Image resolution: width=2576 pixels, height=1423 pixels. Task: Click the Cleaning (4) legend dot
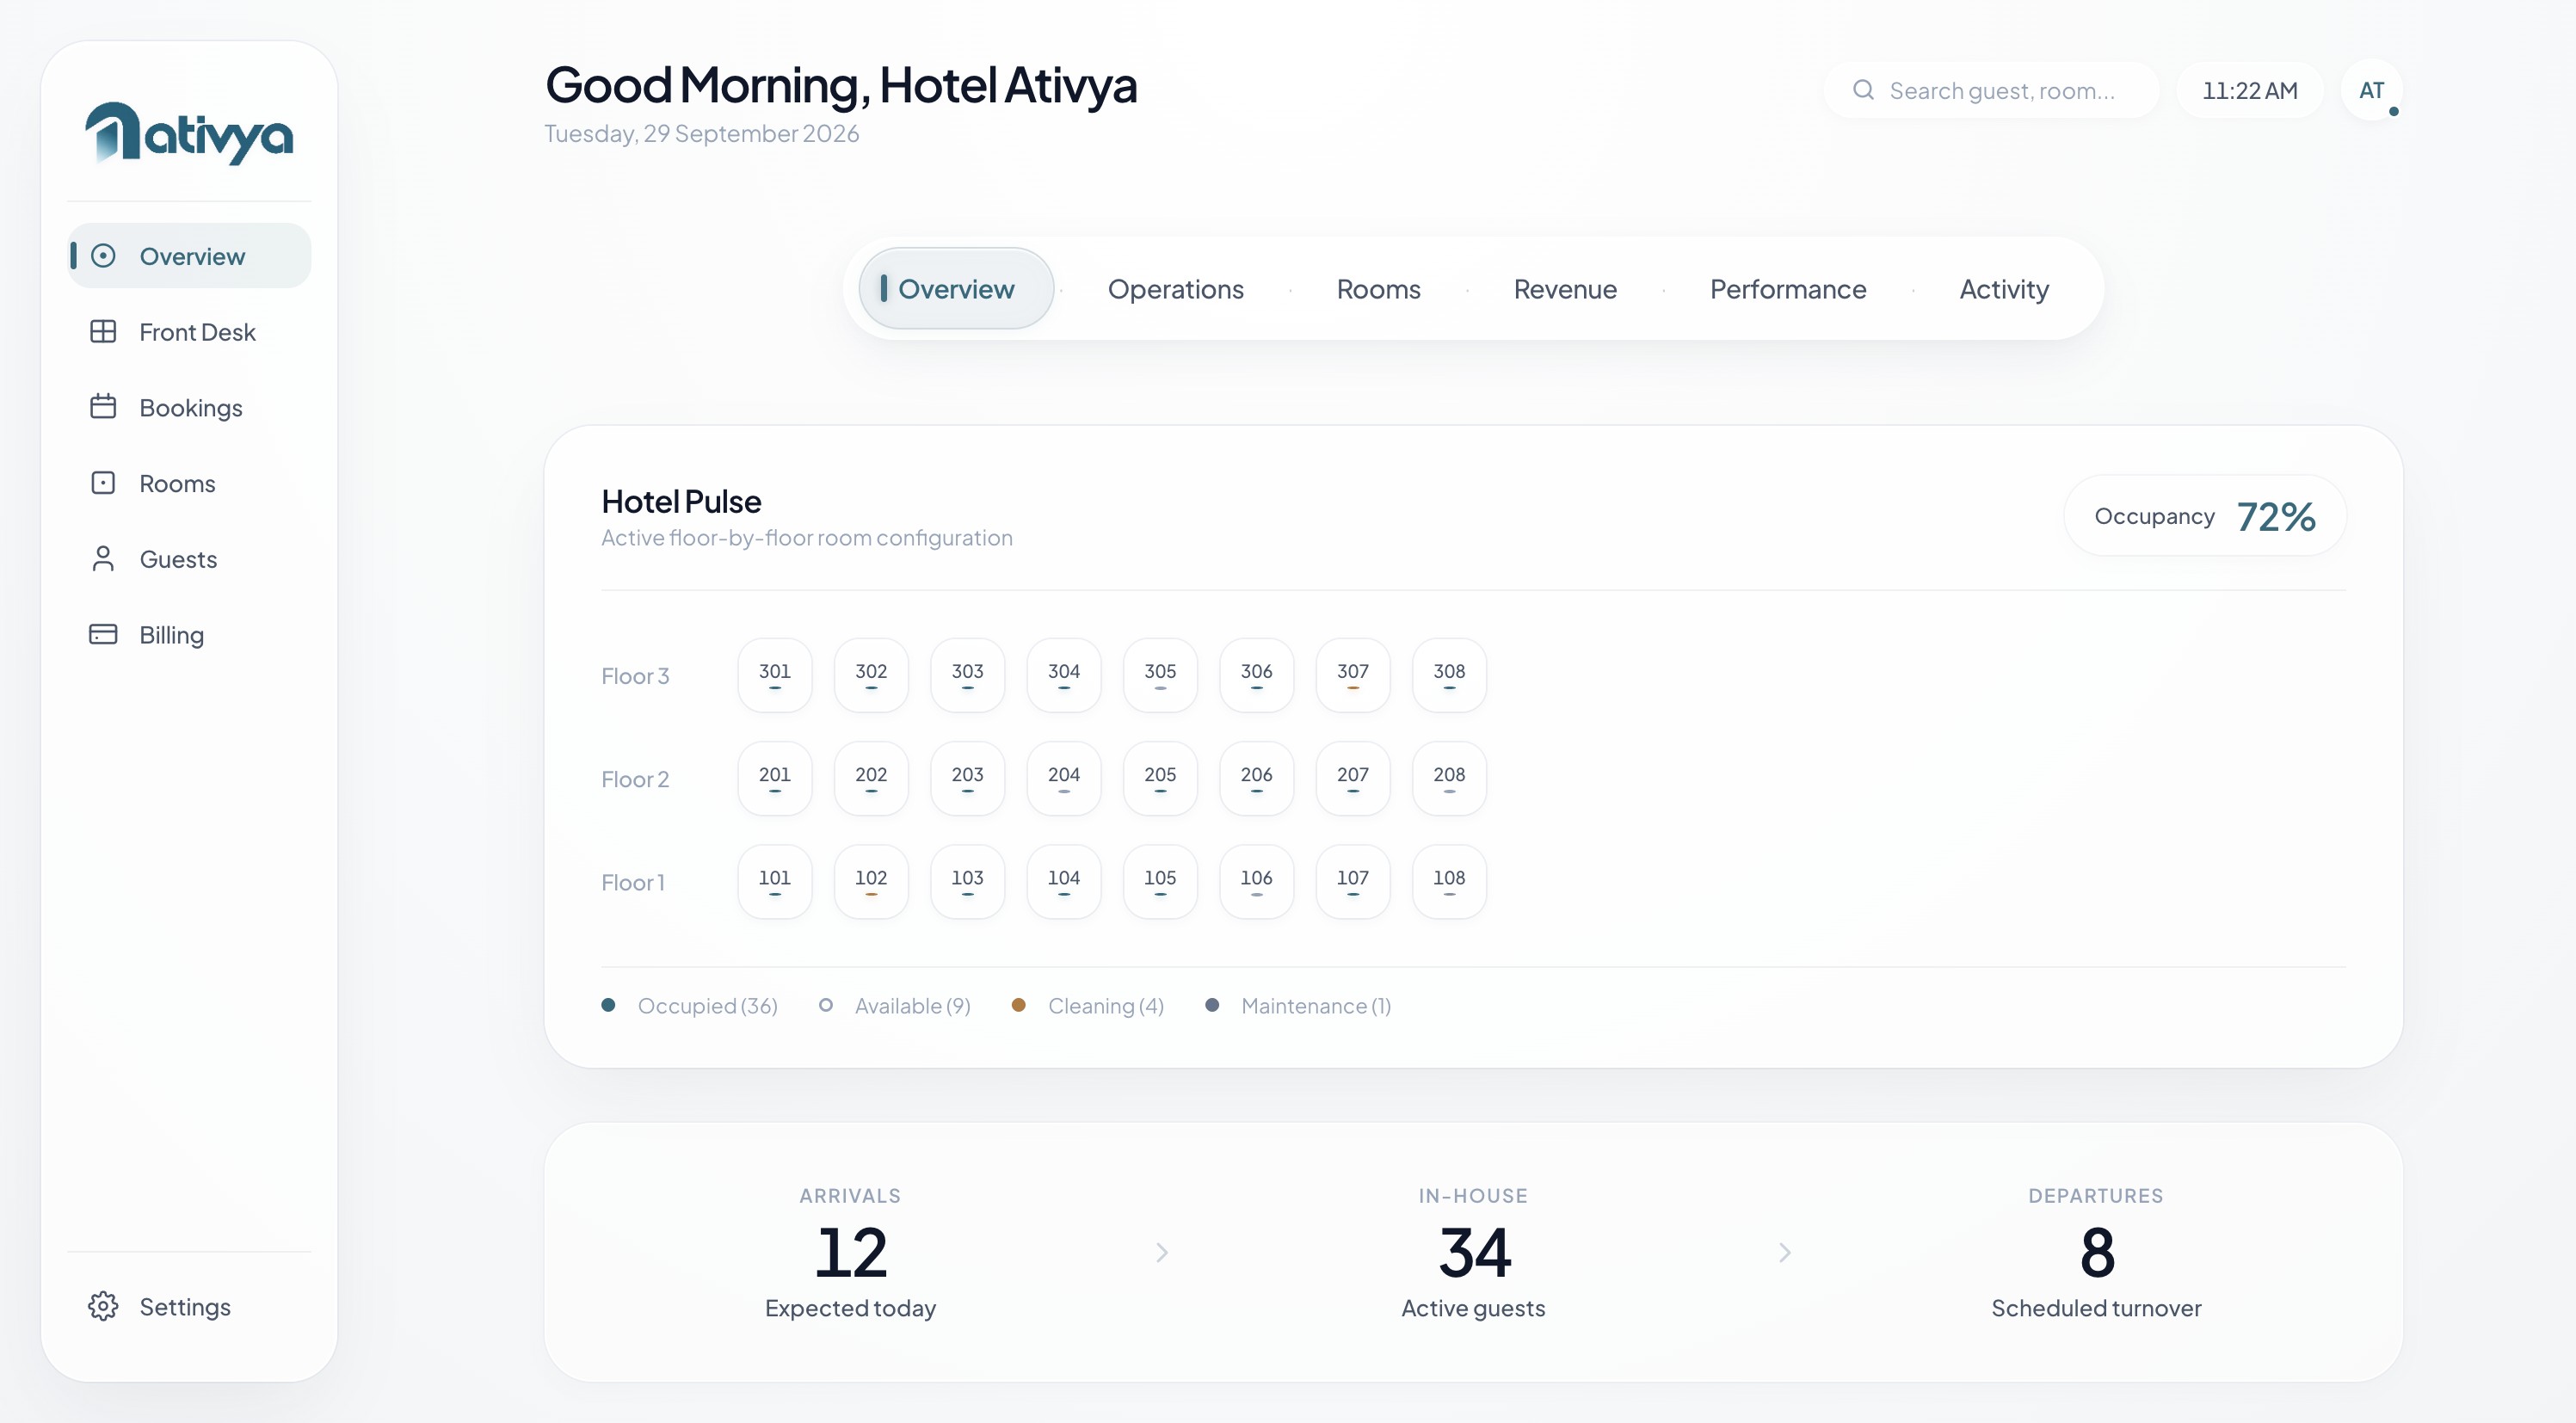pyautogui.click(x=1018, y=1005)
